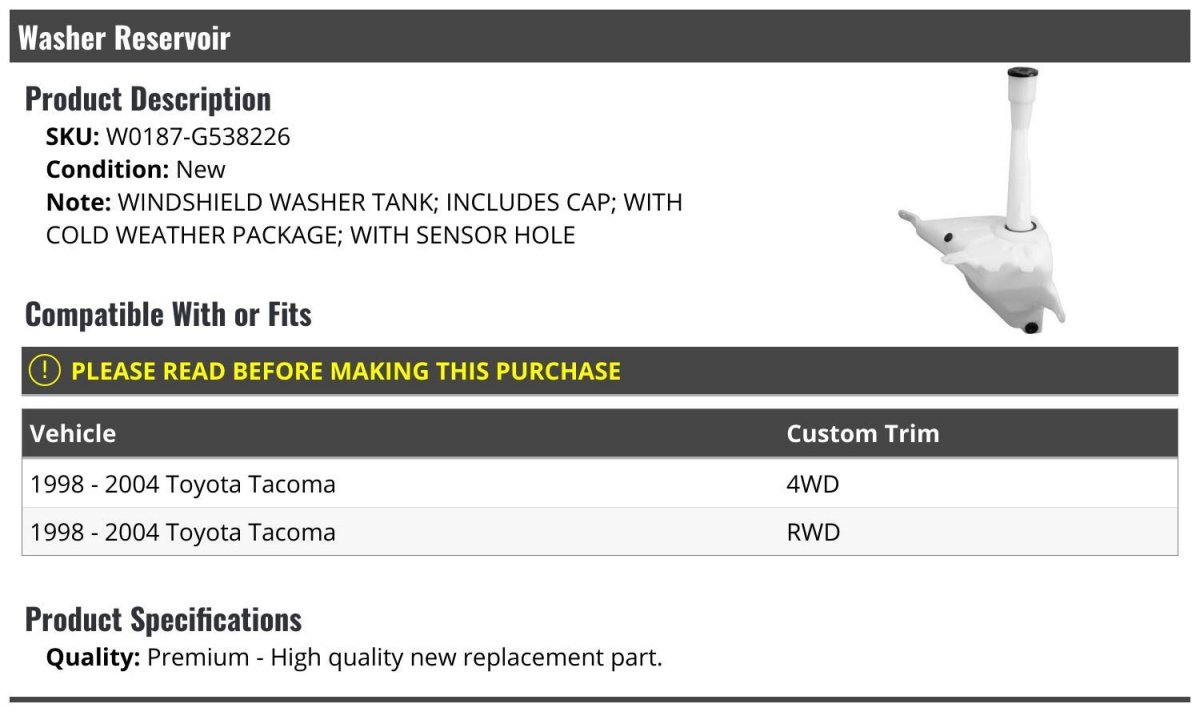Screen dimensions: 1200x712
Task: Click the RWD trim cell
Action: [x=813, y=532]
